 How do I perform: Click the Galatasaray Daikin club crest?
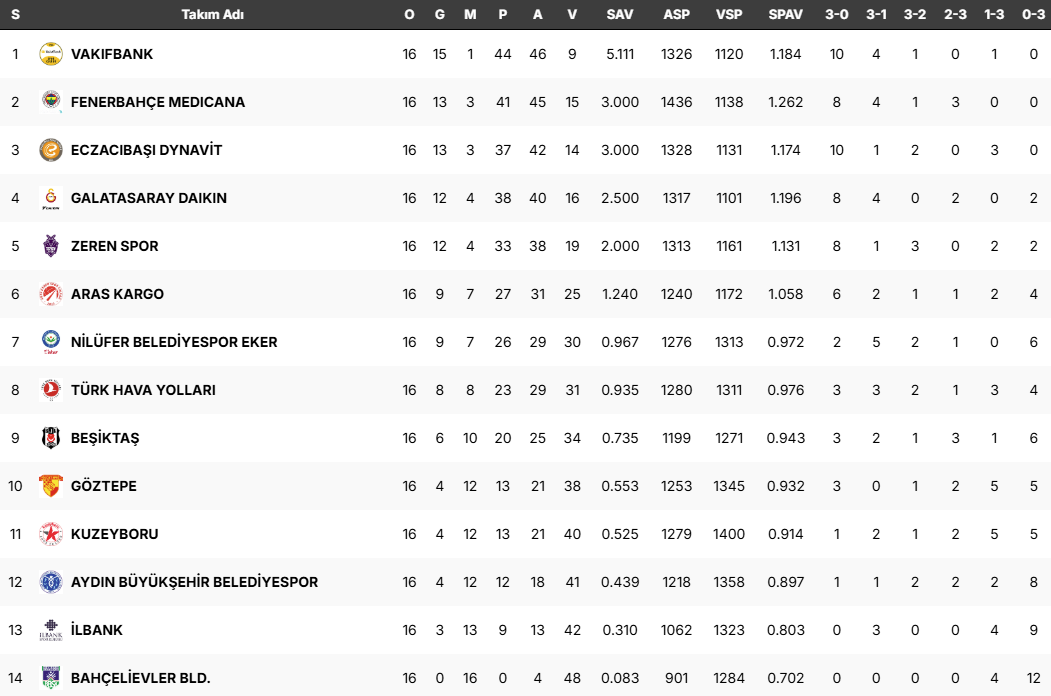(x=51, y=198)
